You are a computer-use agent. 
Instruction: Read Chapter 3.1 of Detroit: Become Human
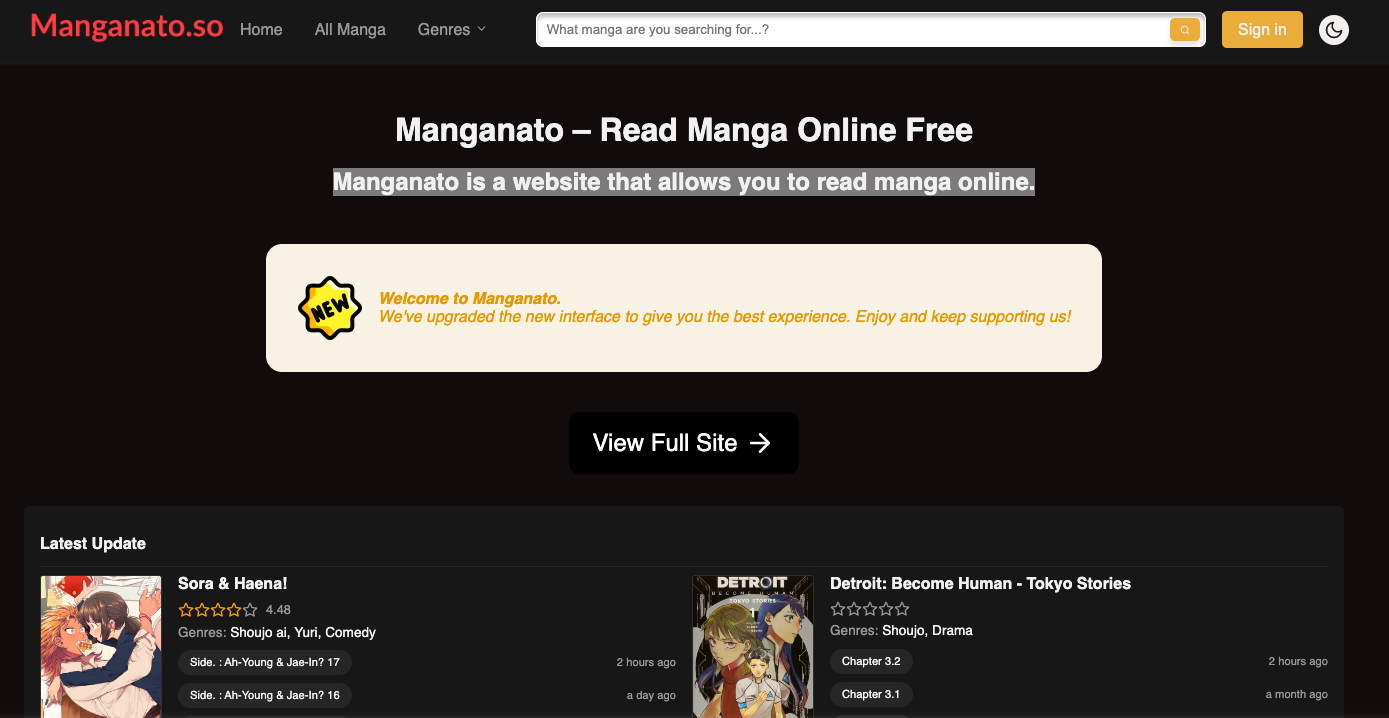(871, 695)
